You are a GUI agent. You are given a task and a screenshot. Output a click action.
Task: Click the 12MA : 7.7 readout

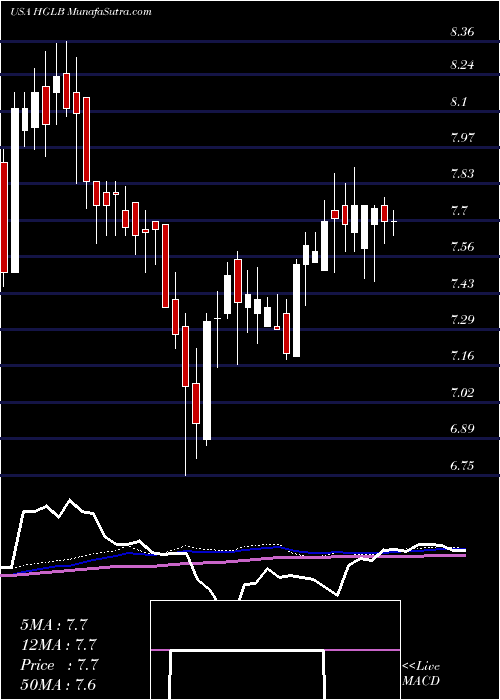[58, 645]
